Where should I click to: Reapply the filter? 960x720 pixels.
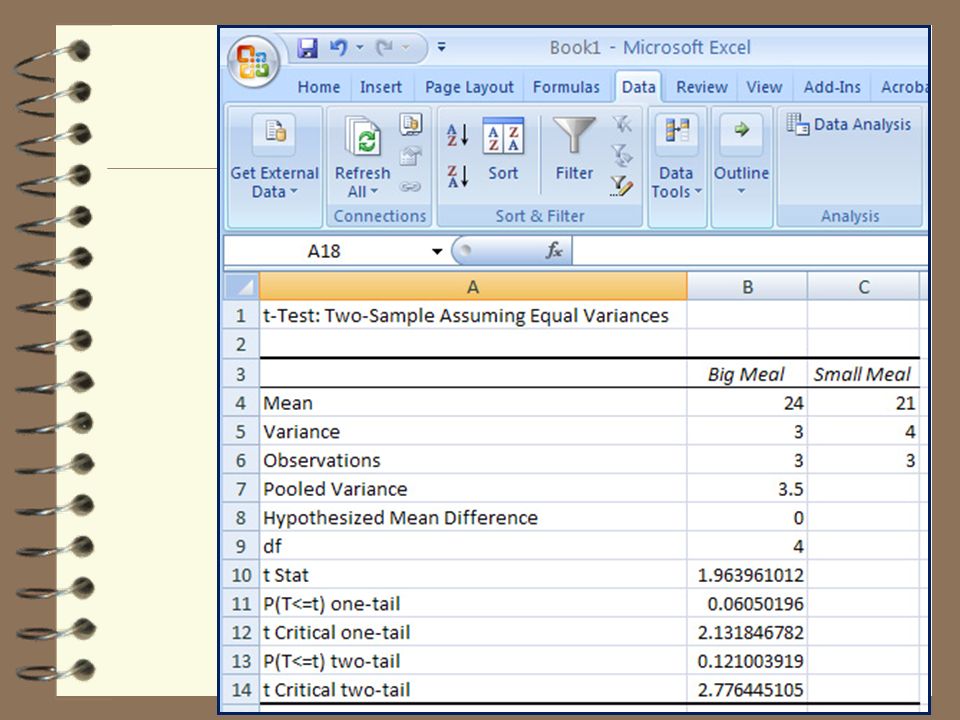pos(622,155)
